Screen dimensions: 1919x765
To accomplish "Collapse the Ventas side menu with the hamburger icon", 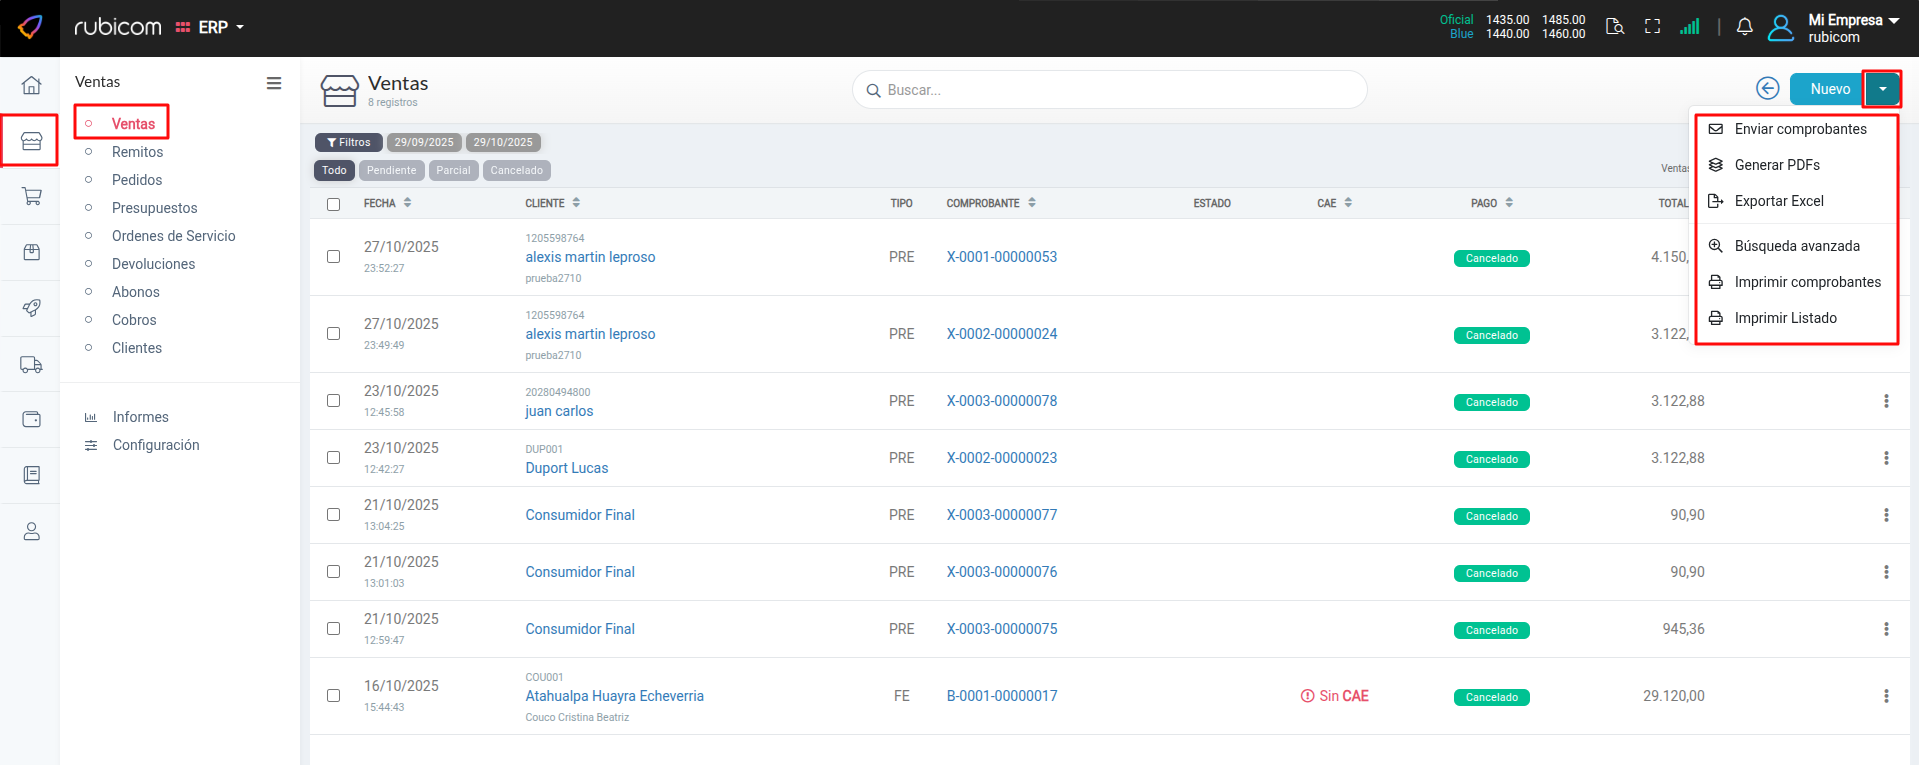I will coord(273,83).
